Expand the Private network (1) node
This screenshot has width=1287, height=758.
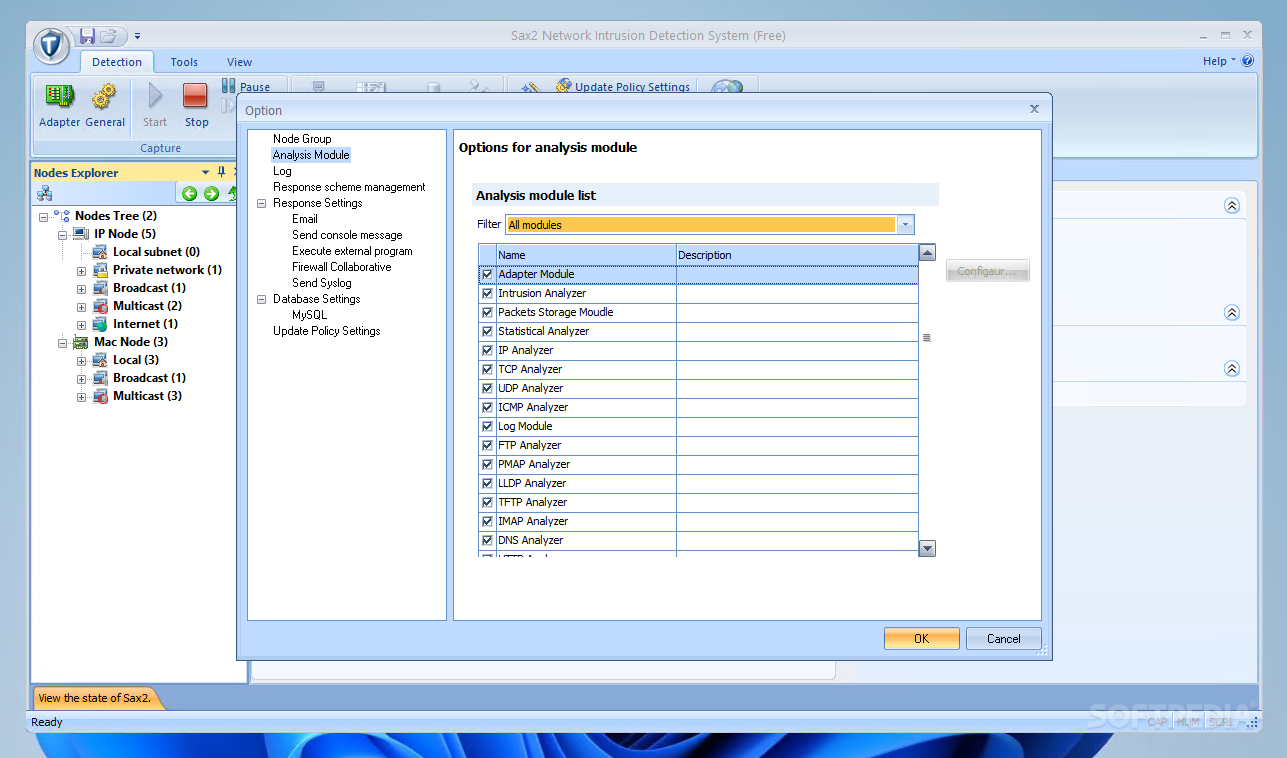click(81, 270)
